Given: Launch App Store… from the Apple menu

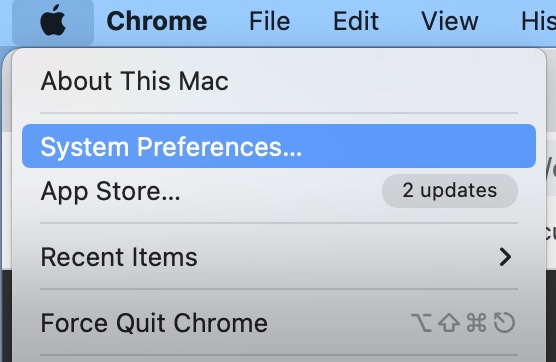Looking at the screenshot, I should 279,191.
